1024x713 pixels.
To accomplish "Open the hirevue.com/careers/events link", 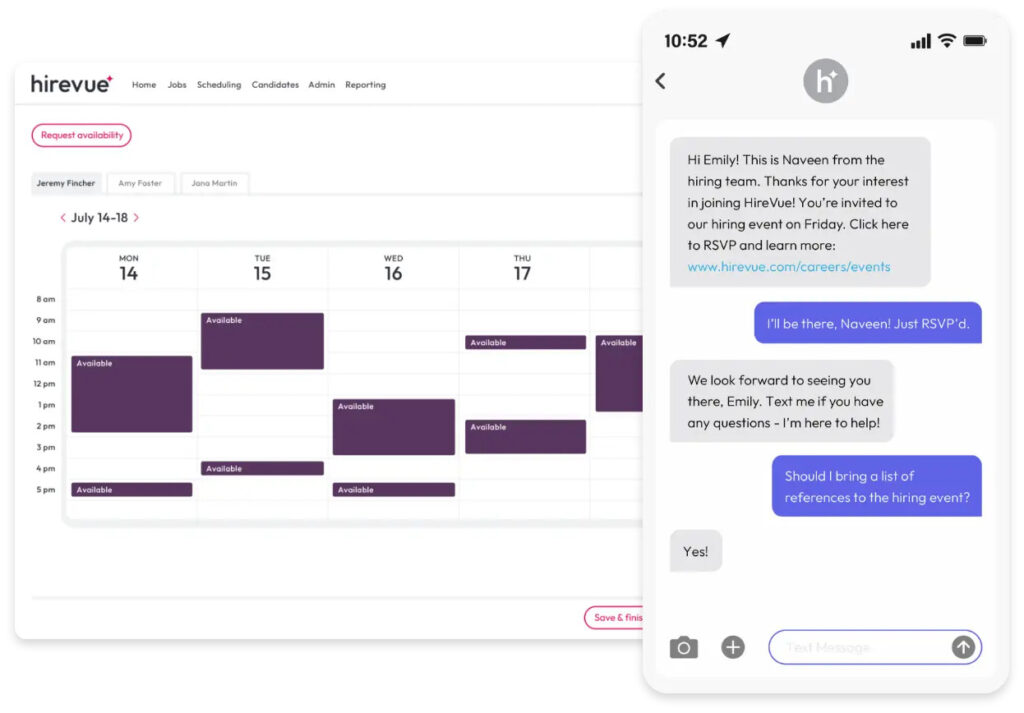I will (788, 267).
